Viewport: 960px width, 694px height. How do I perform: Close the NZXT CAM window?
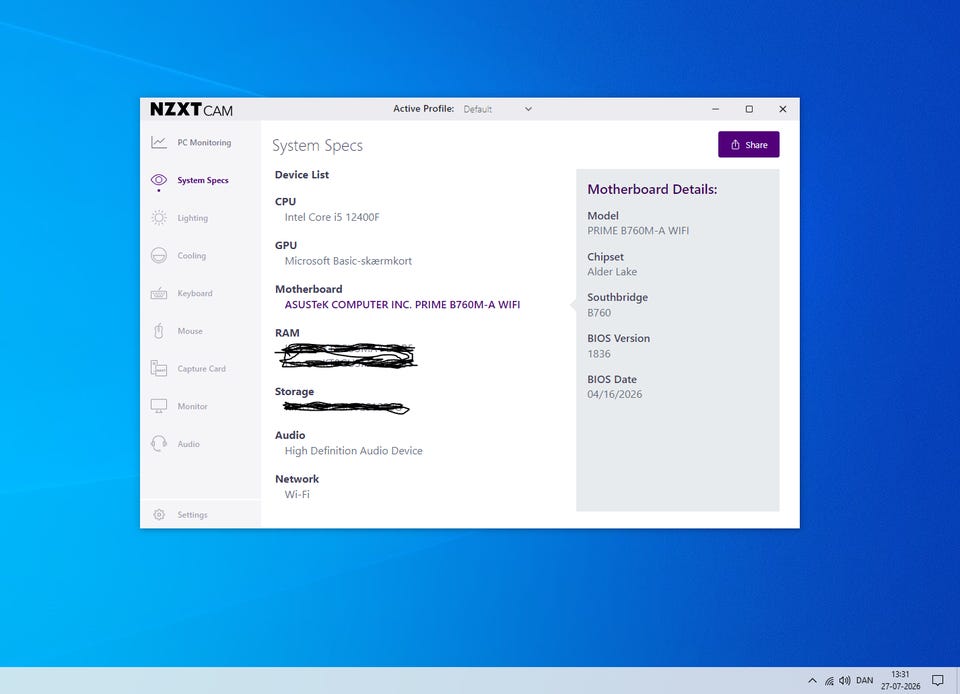tap(782, 109)
